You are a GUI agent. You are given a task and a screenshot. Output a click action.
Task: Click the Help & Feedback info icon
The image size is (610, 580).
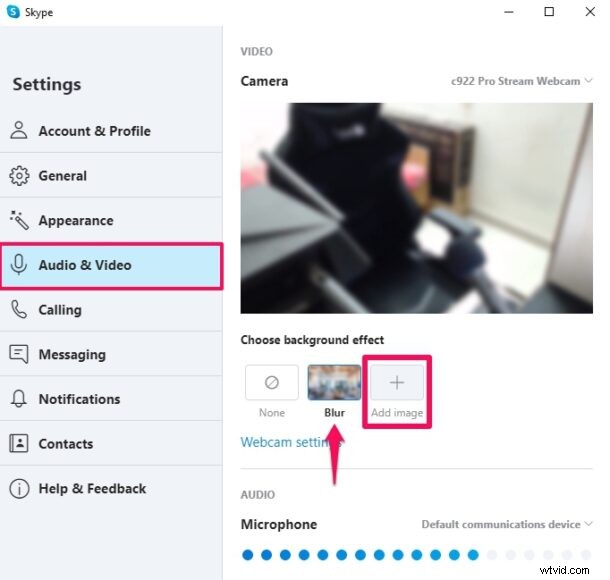coord(19,488)
